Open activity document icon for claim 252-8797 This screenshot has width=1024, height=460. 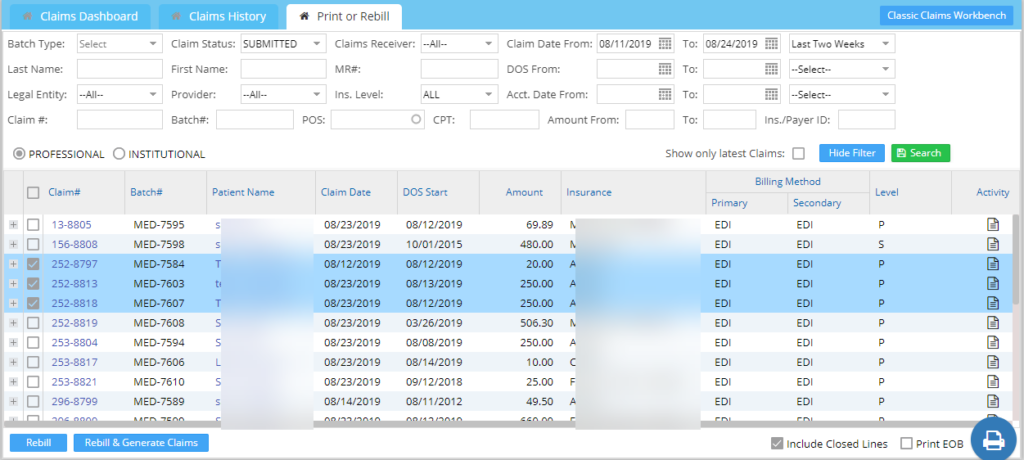coord(993,264)
